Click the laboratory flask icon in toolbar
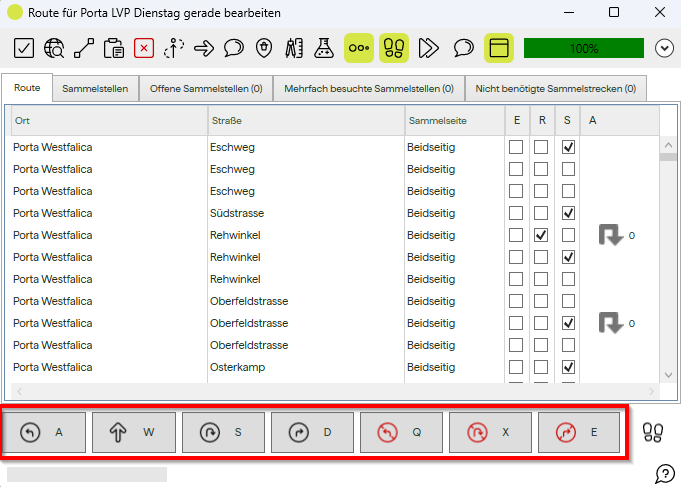The image size is (681, 487). point(323,47)
